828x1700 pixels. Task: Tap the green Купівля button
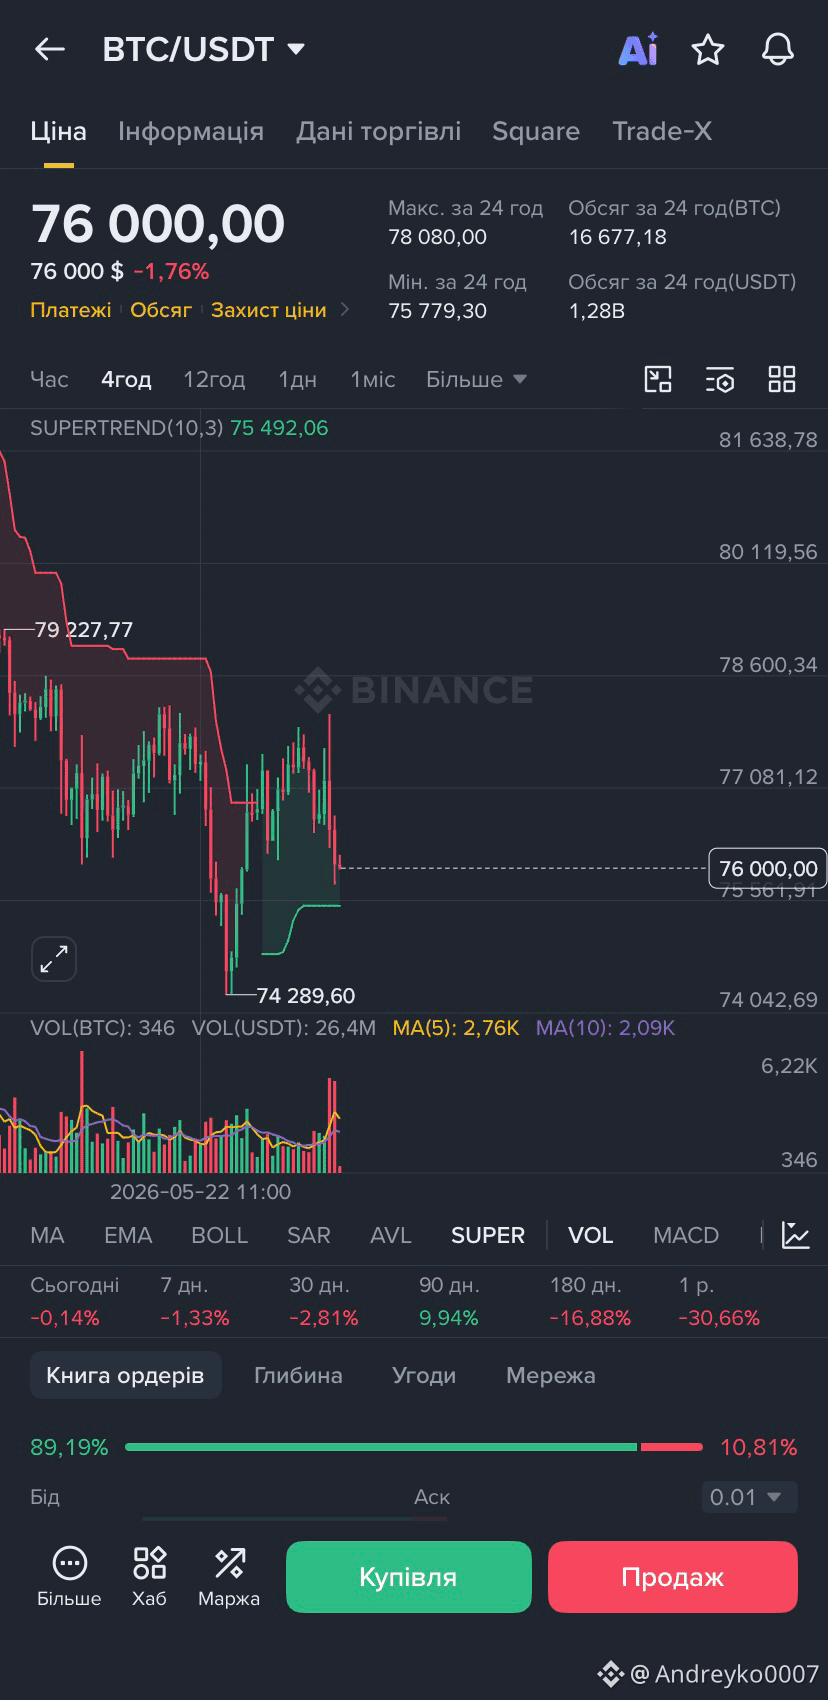coord(408,1577)
